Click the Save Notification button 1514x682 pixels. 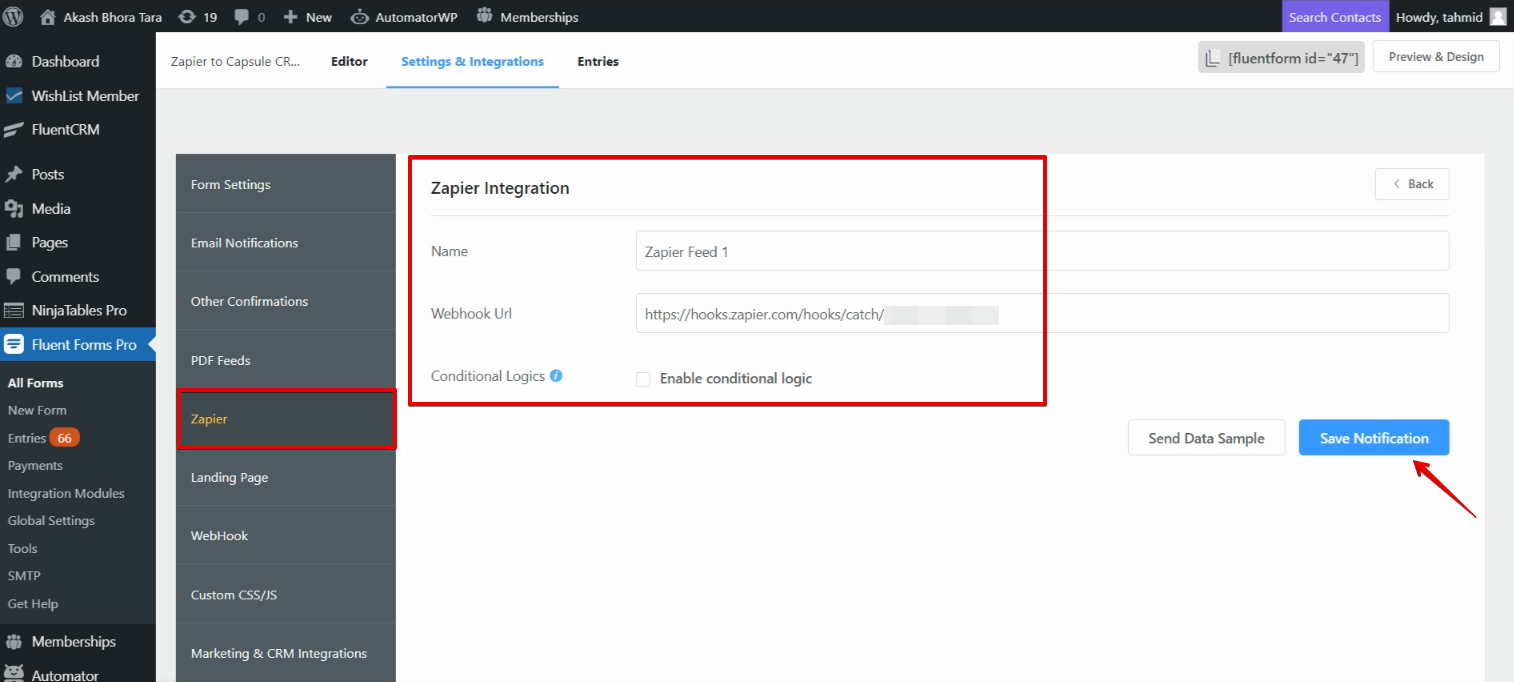(x=1373, y=437)
